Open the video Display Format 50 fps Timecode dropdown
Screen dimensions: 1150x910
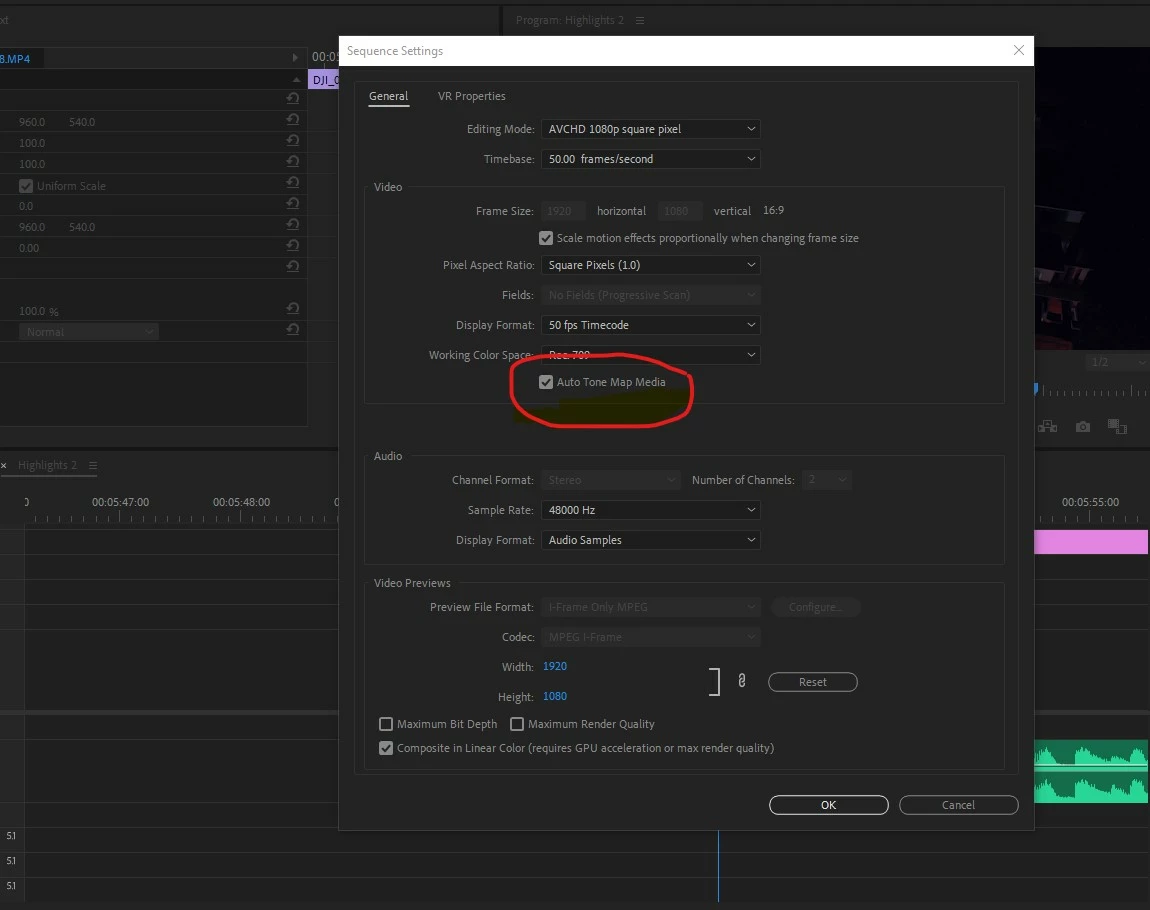650,325
